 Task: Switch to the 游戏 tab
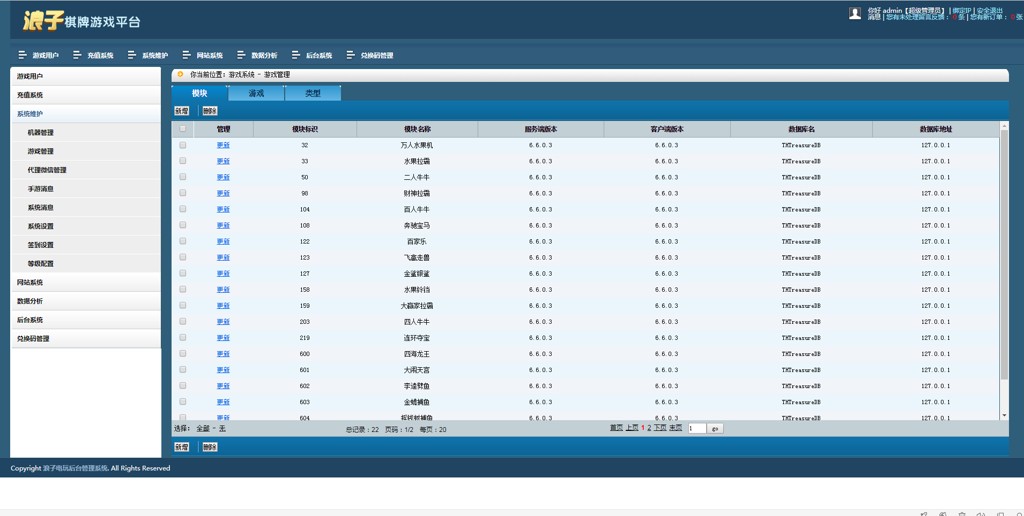(256, 93)
